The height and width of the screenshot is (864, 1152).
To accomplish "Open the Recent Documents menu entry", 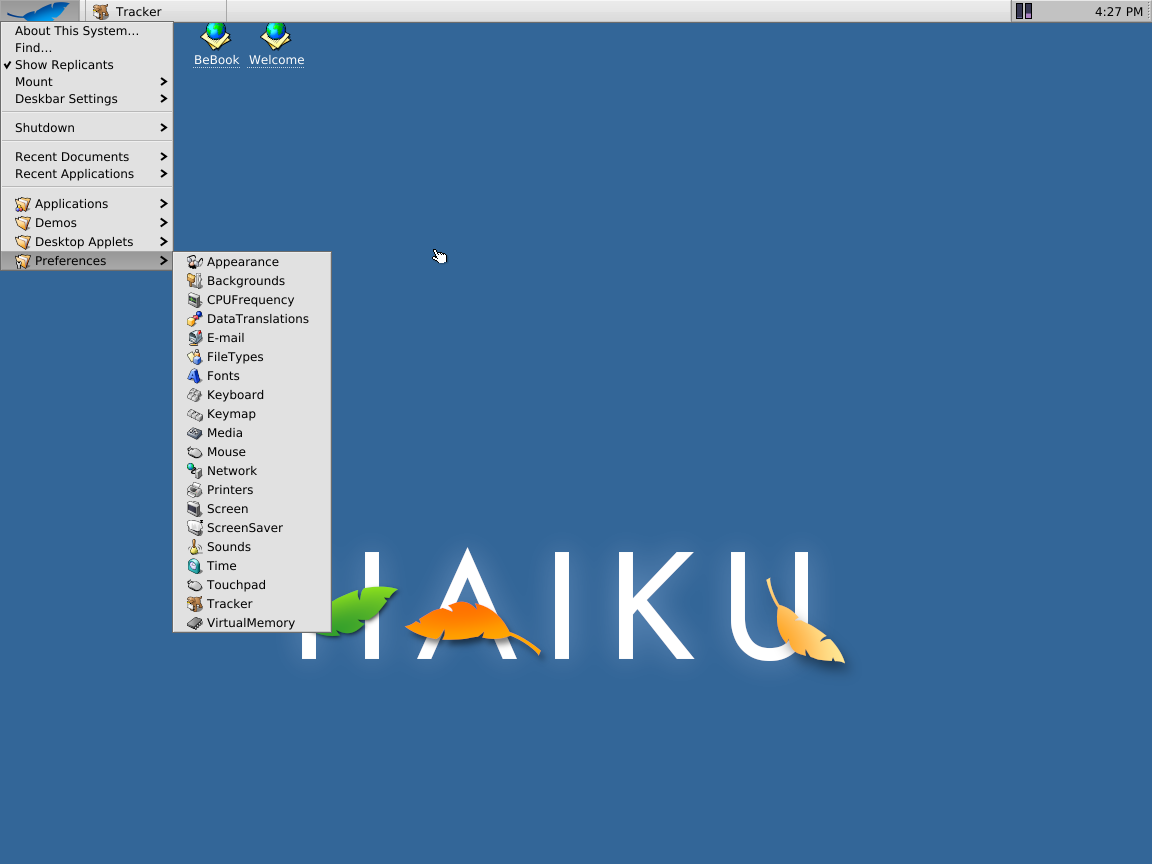I will point(87,156).
